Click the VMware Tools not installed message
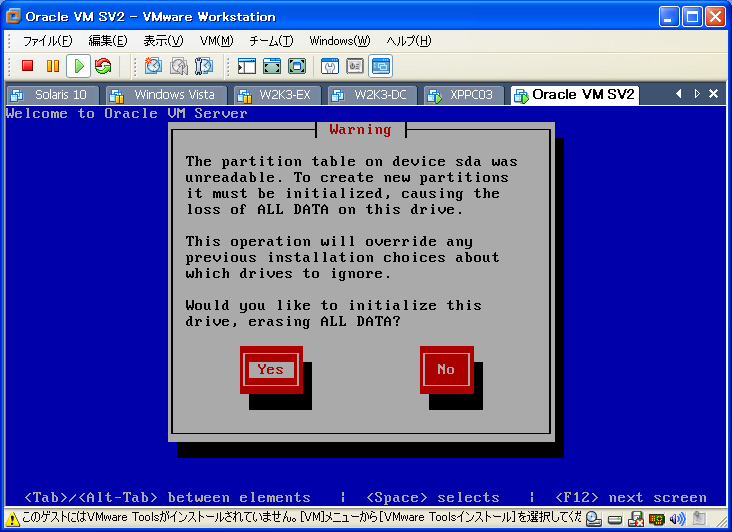732x532 pixels. pyautogui.click(x=301, y=518)
